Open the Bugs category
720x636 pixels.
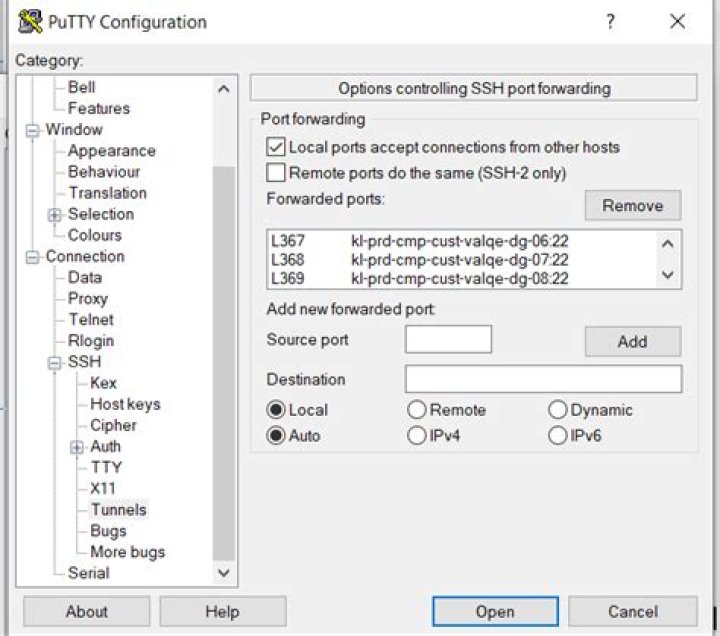tap(108, 531)
